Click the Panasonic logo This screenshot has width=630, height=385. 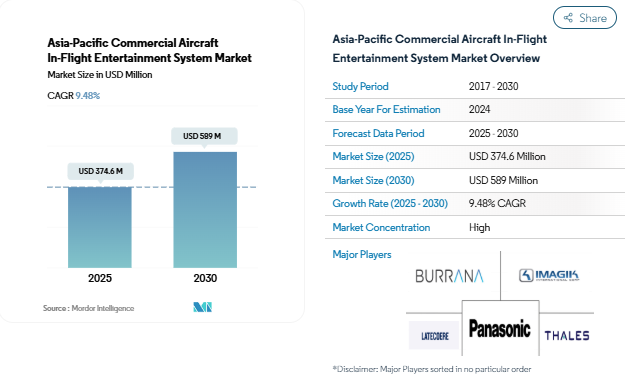pyautogui.click(x=500, y=329)
